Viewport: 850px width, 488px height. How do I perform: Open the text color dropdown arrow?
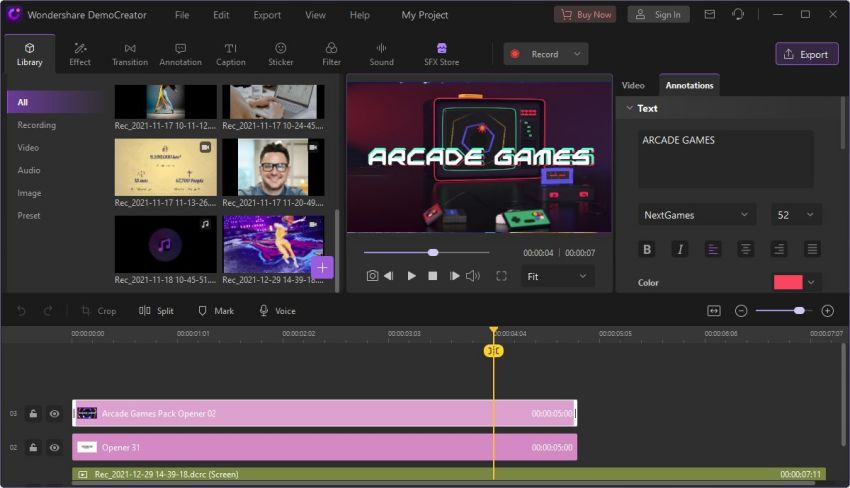point(812,282)
